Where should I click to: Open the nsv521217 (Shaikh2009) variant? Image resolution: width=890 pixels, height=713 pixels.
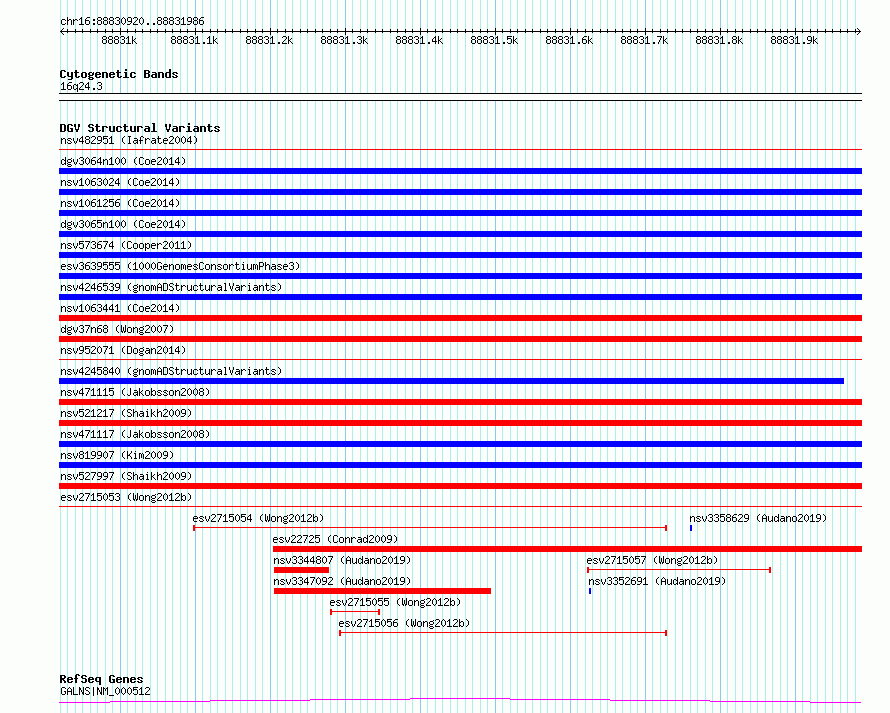[x=126, y=413]
